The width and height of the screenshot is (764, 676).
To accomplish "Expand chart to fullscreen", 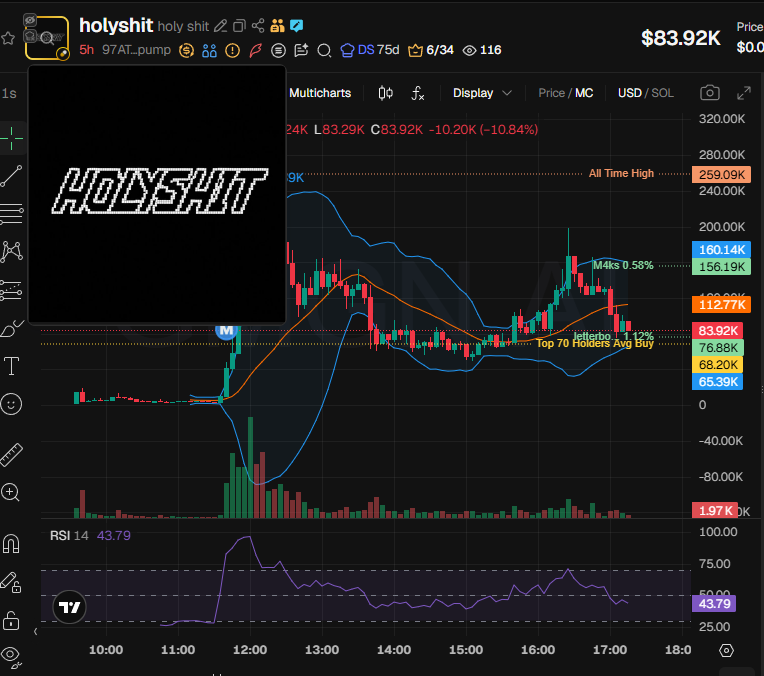I will click(744, 93).
